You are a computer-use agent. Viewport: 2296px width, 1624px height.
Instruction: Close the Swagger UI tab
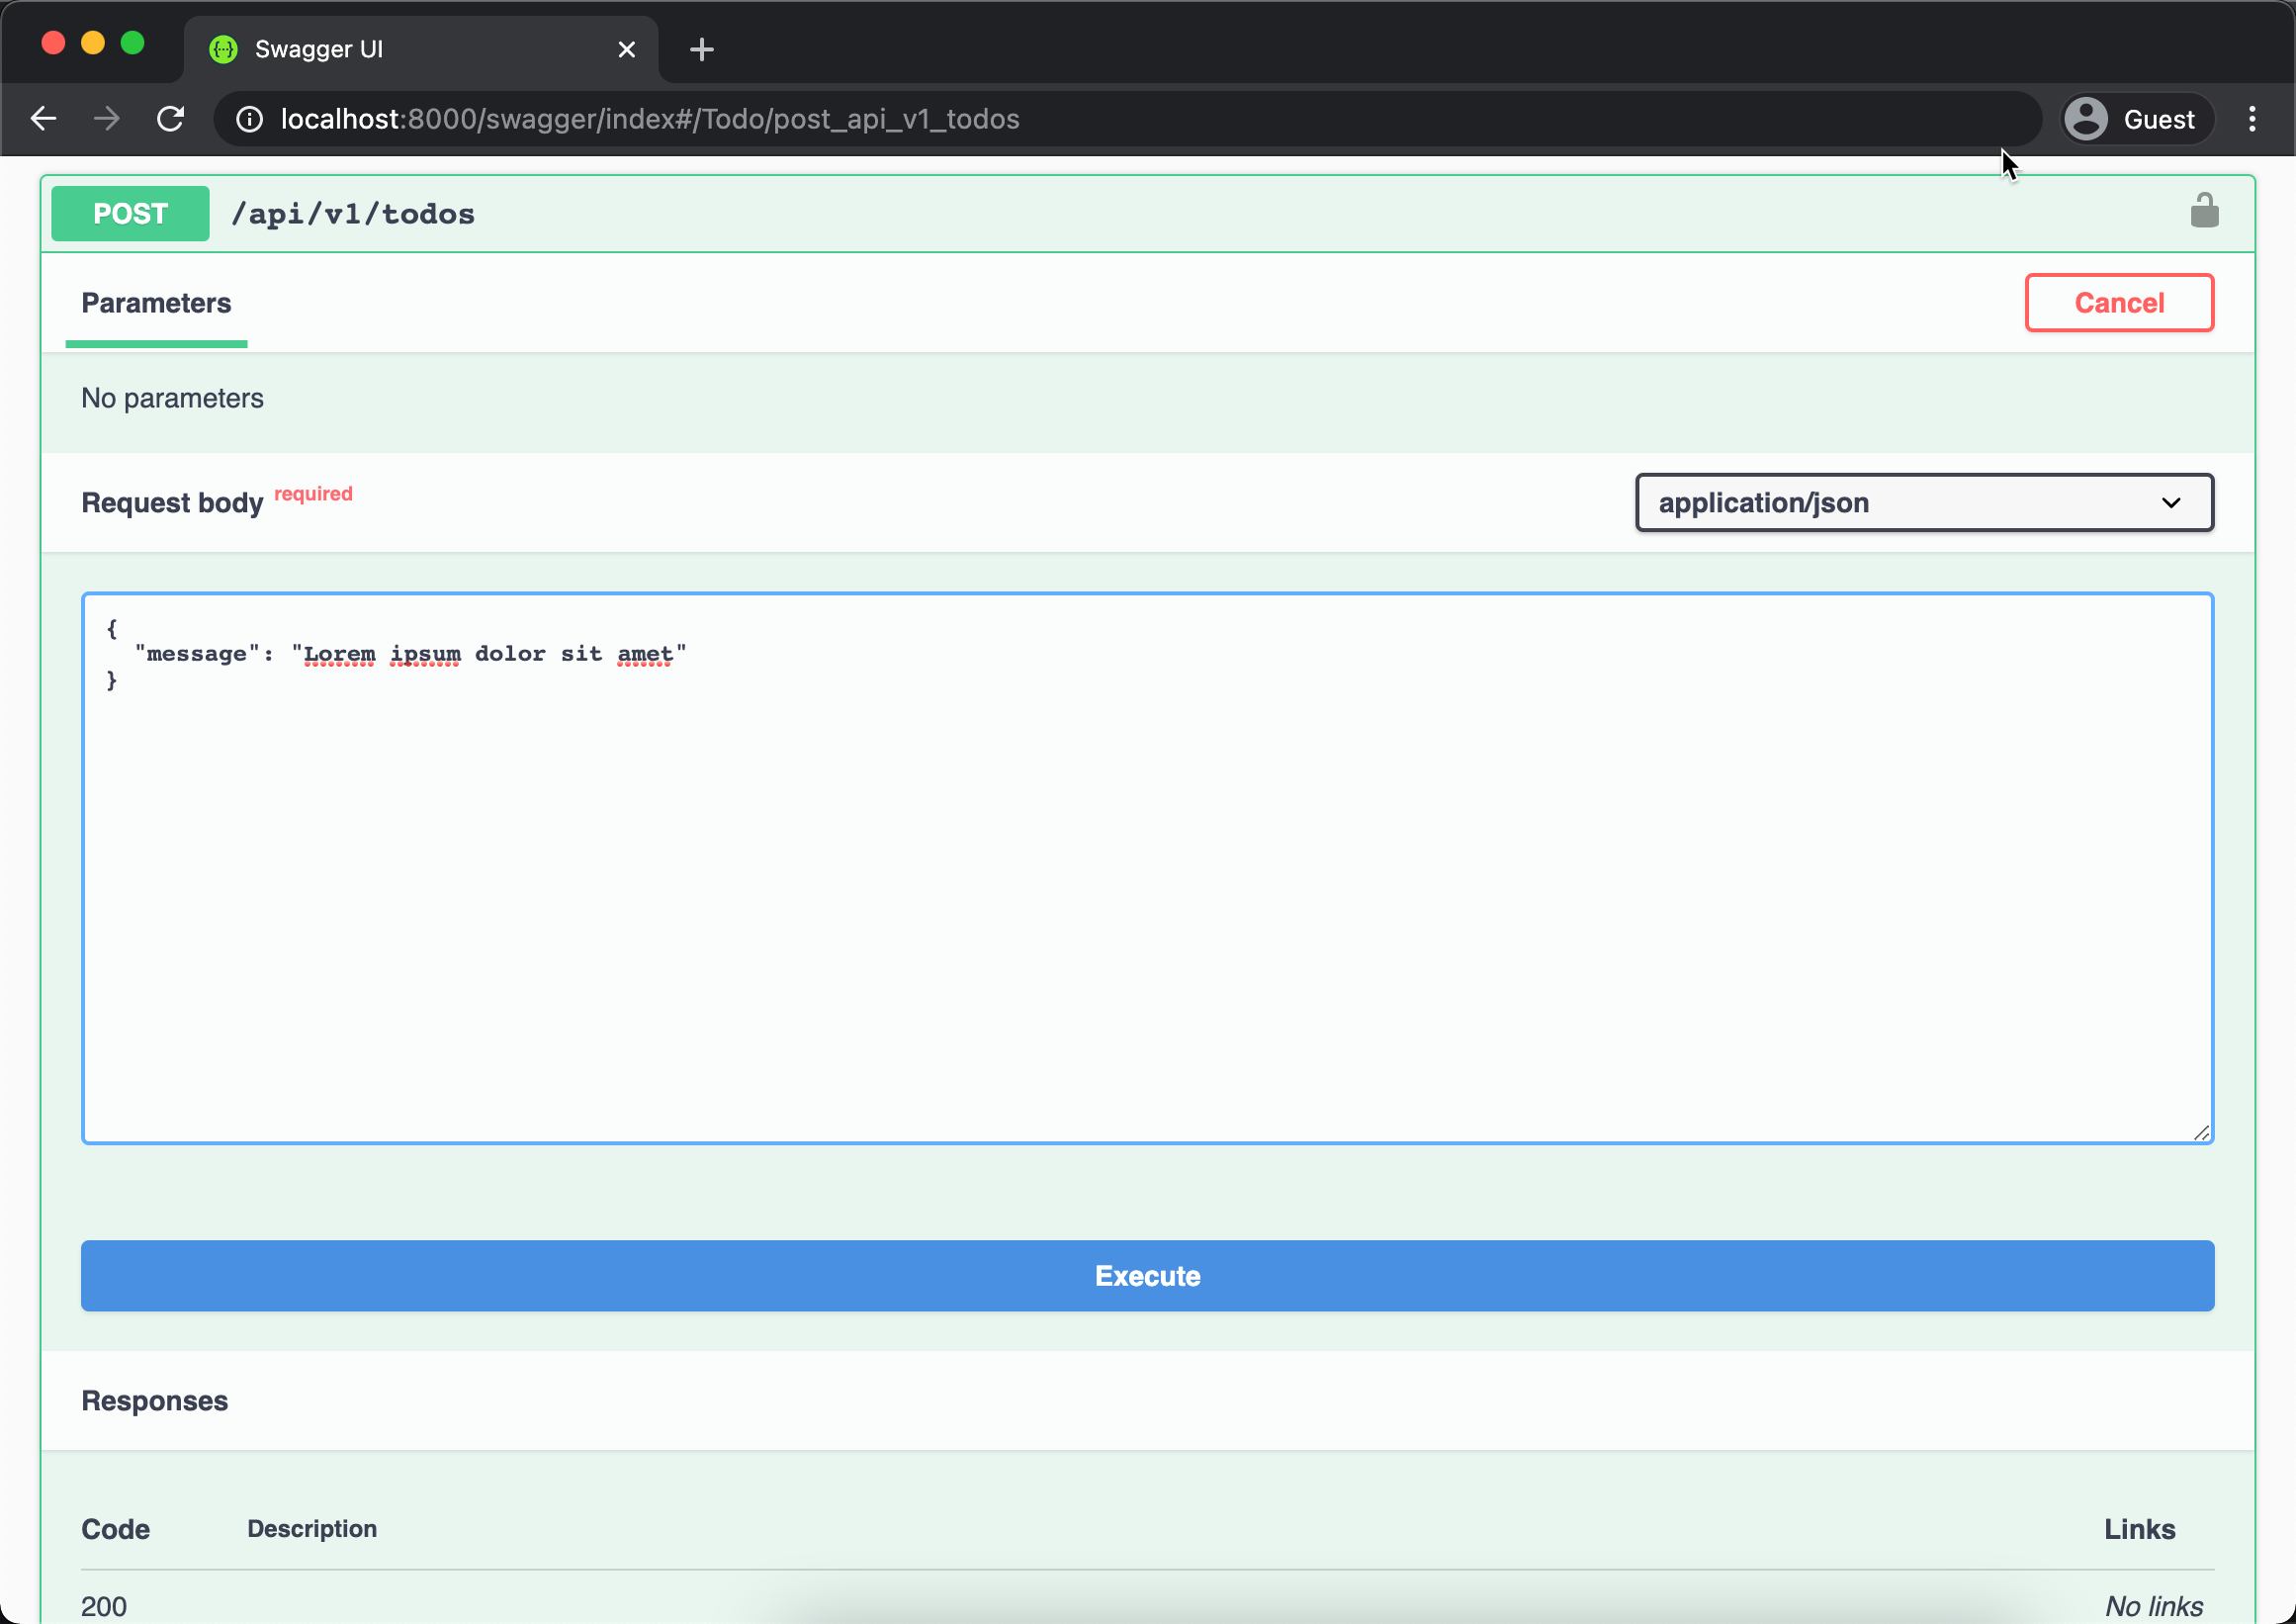click(x=627, y=49)
